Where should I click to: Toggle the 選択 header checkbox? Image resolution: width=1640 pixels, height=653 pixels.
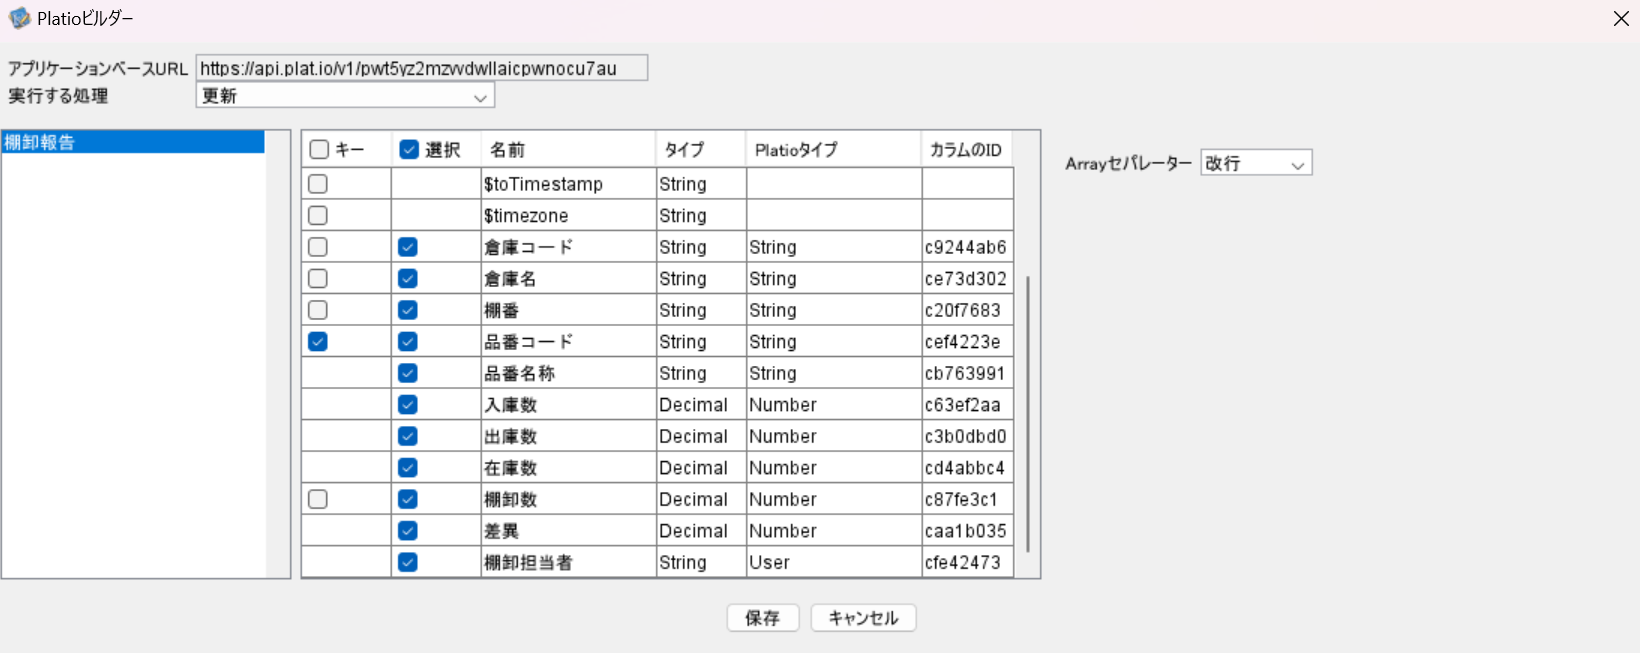(x=408, y=150)
